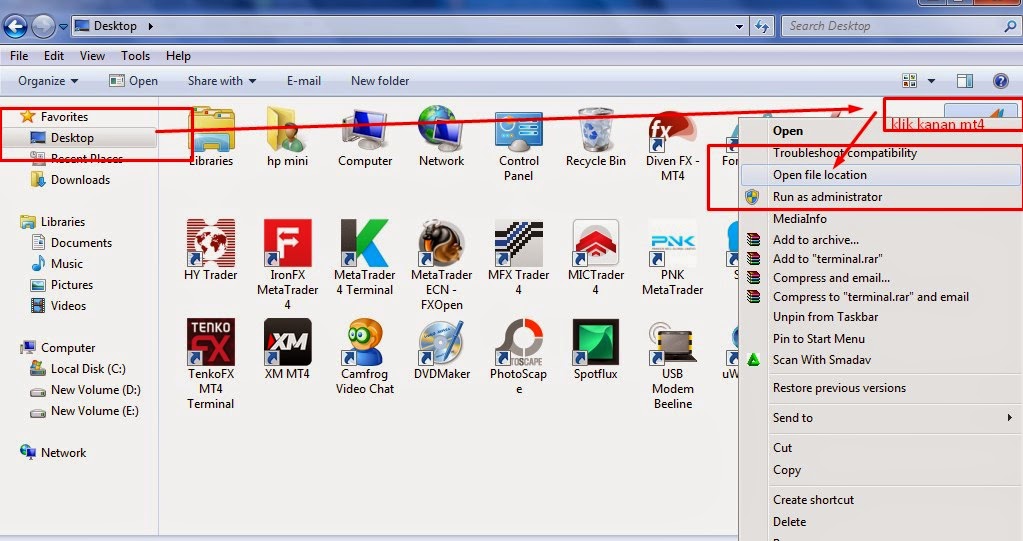The width and height of the screenshot is (1023, 541).
Task: Open the File menu
Action: pyautogui.click(x=19, y=56)
